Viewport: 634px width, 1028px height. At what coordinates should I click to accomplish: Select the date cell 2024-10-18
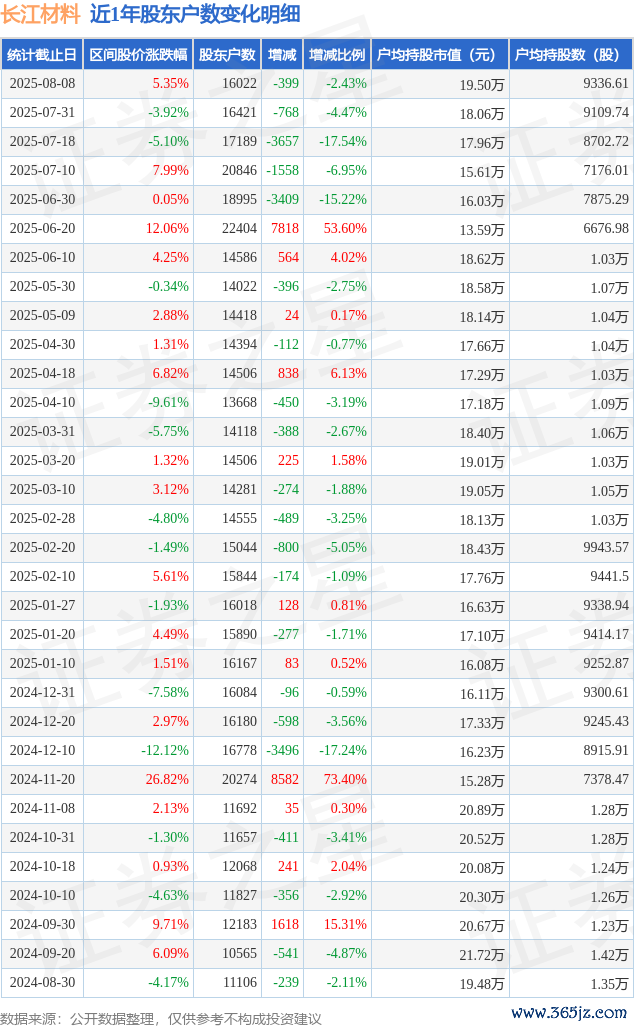tap(43, 866)
